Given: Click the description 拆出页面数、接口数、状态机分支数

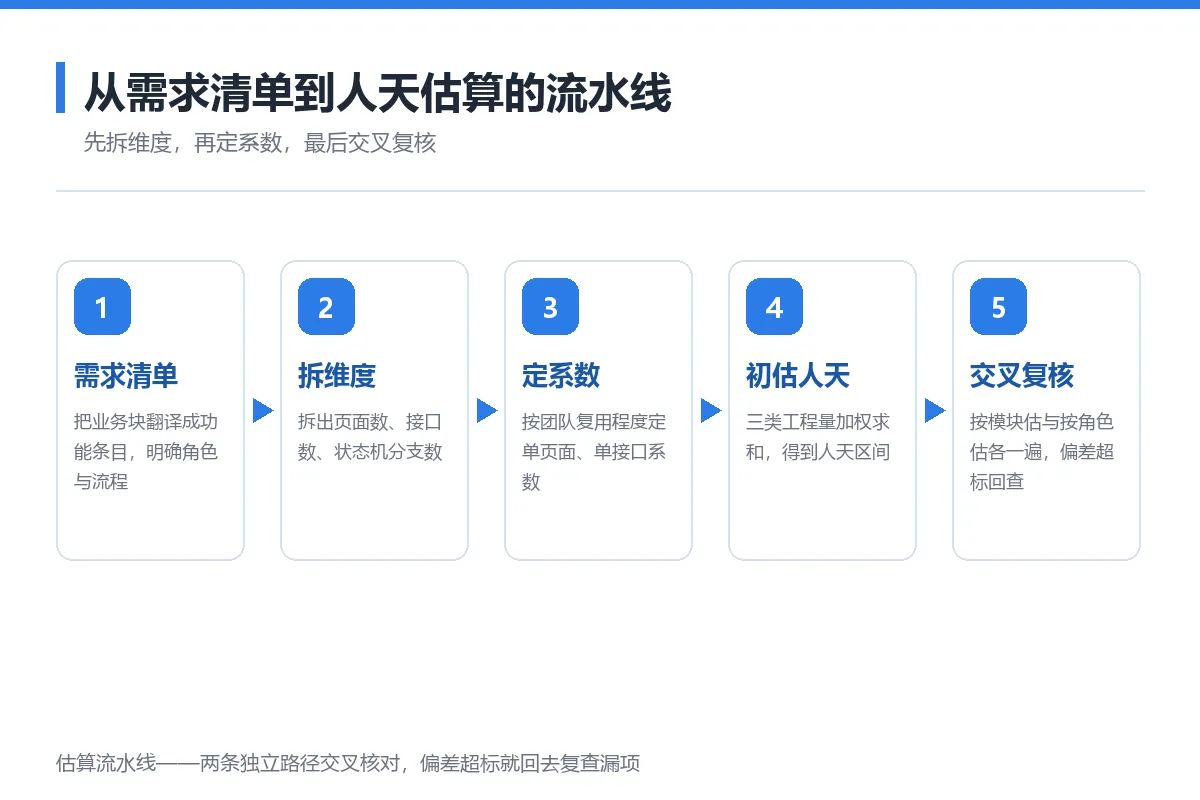Looking at the screenshot, I should pos(370,437).
